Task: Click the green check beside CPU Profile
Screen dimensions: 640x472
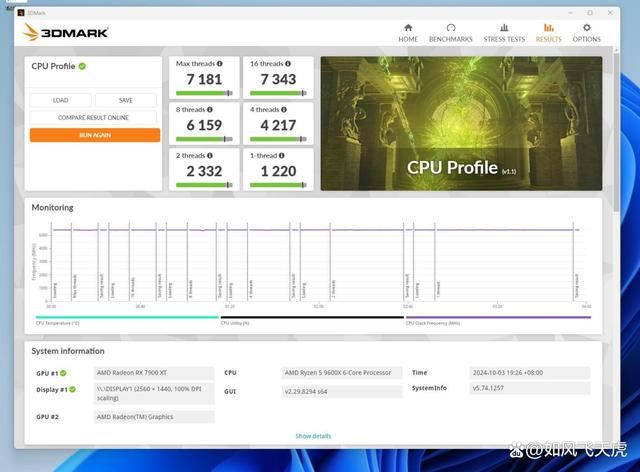Action: (x=82, y=66)
